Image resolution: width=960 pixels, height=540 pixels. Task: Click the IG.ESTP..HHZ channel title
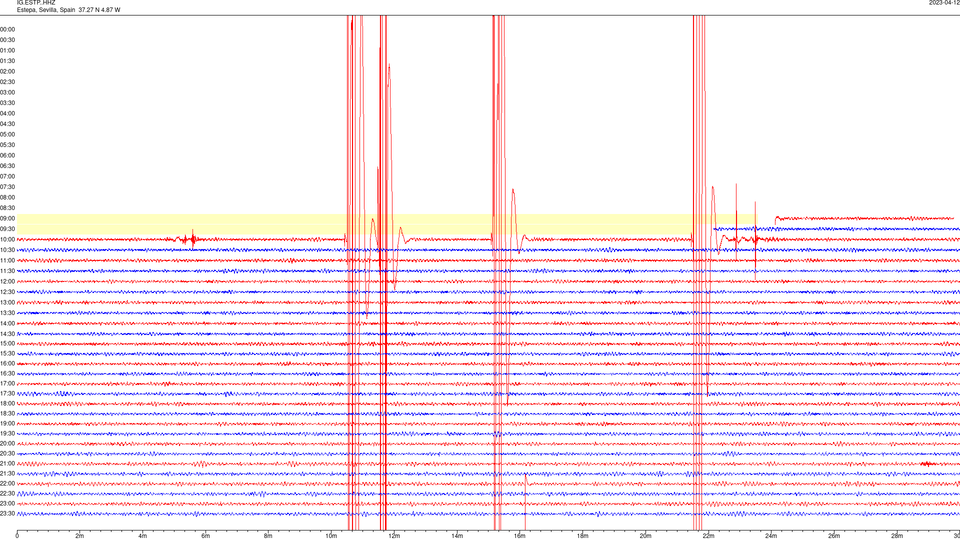(x=36, y=3)
